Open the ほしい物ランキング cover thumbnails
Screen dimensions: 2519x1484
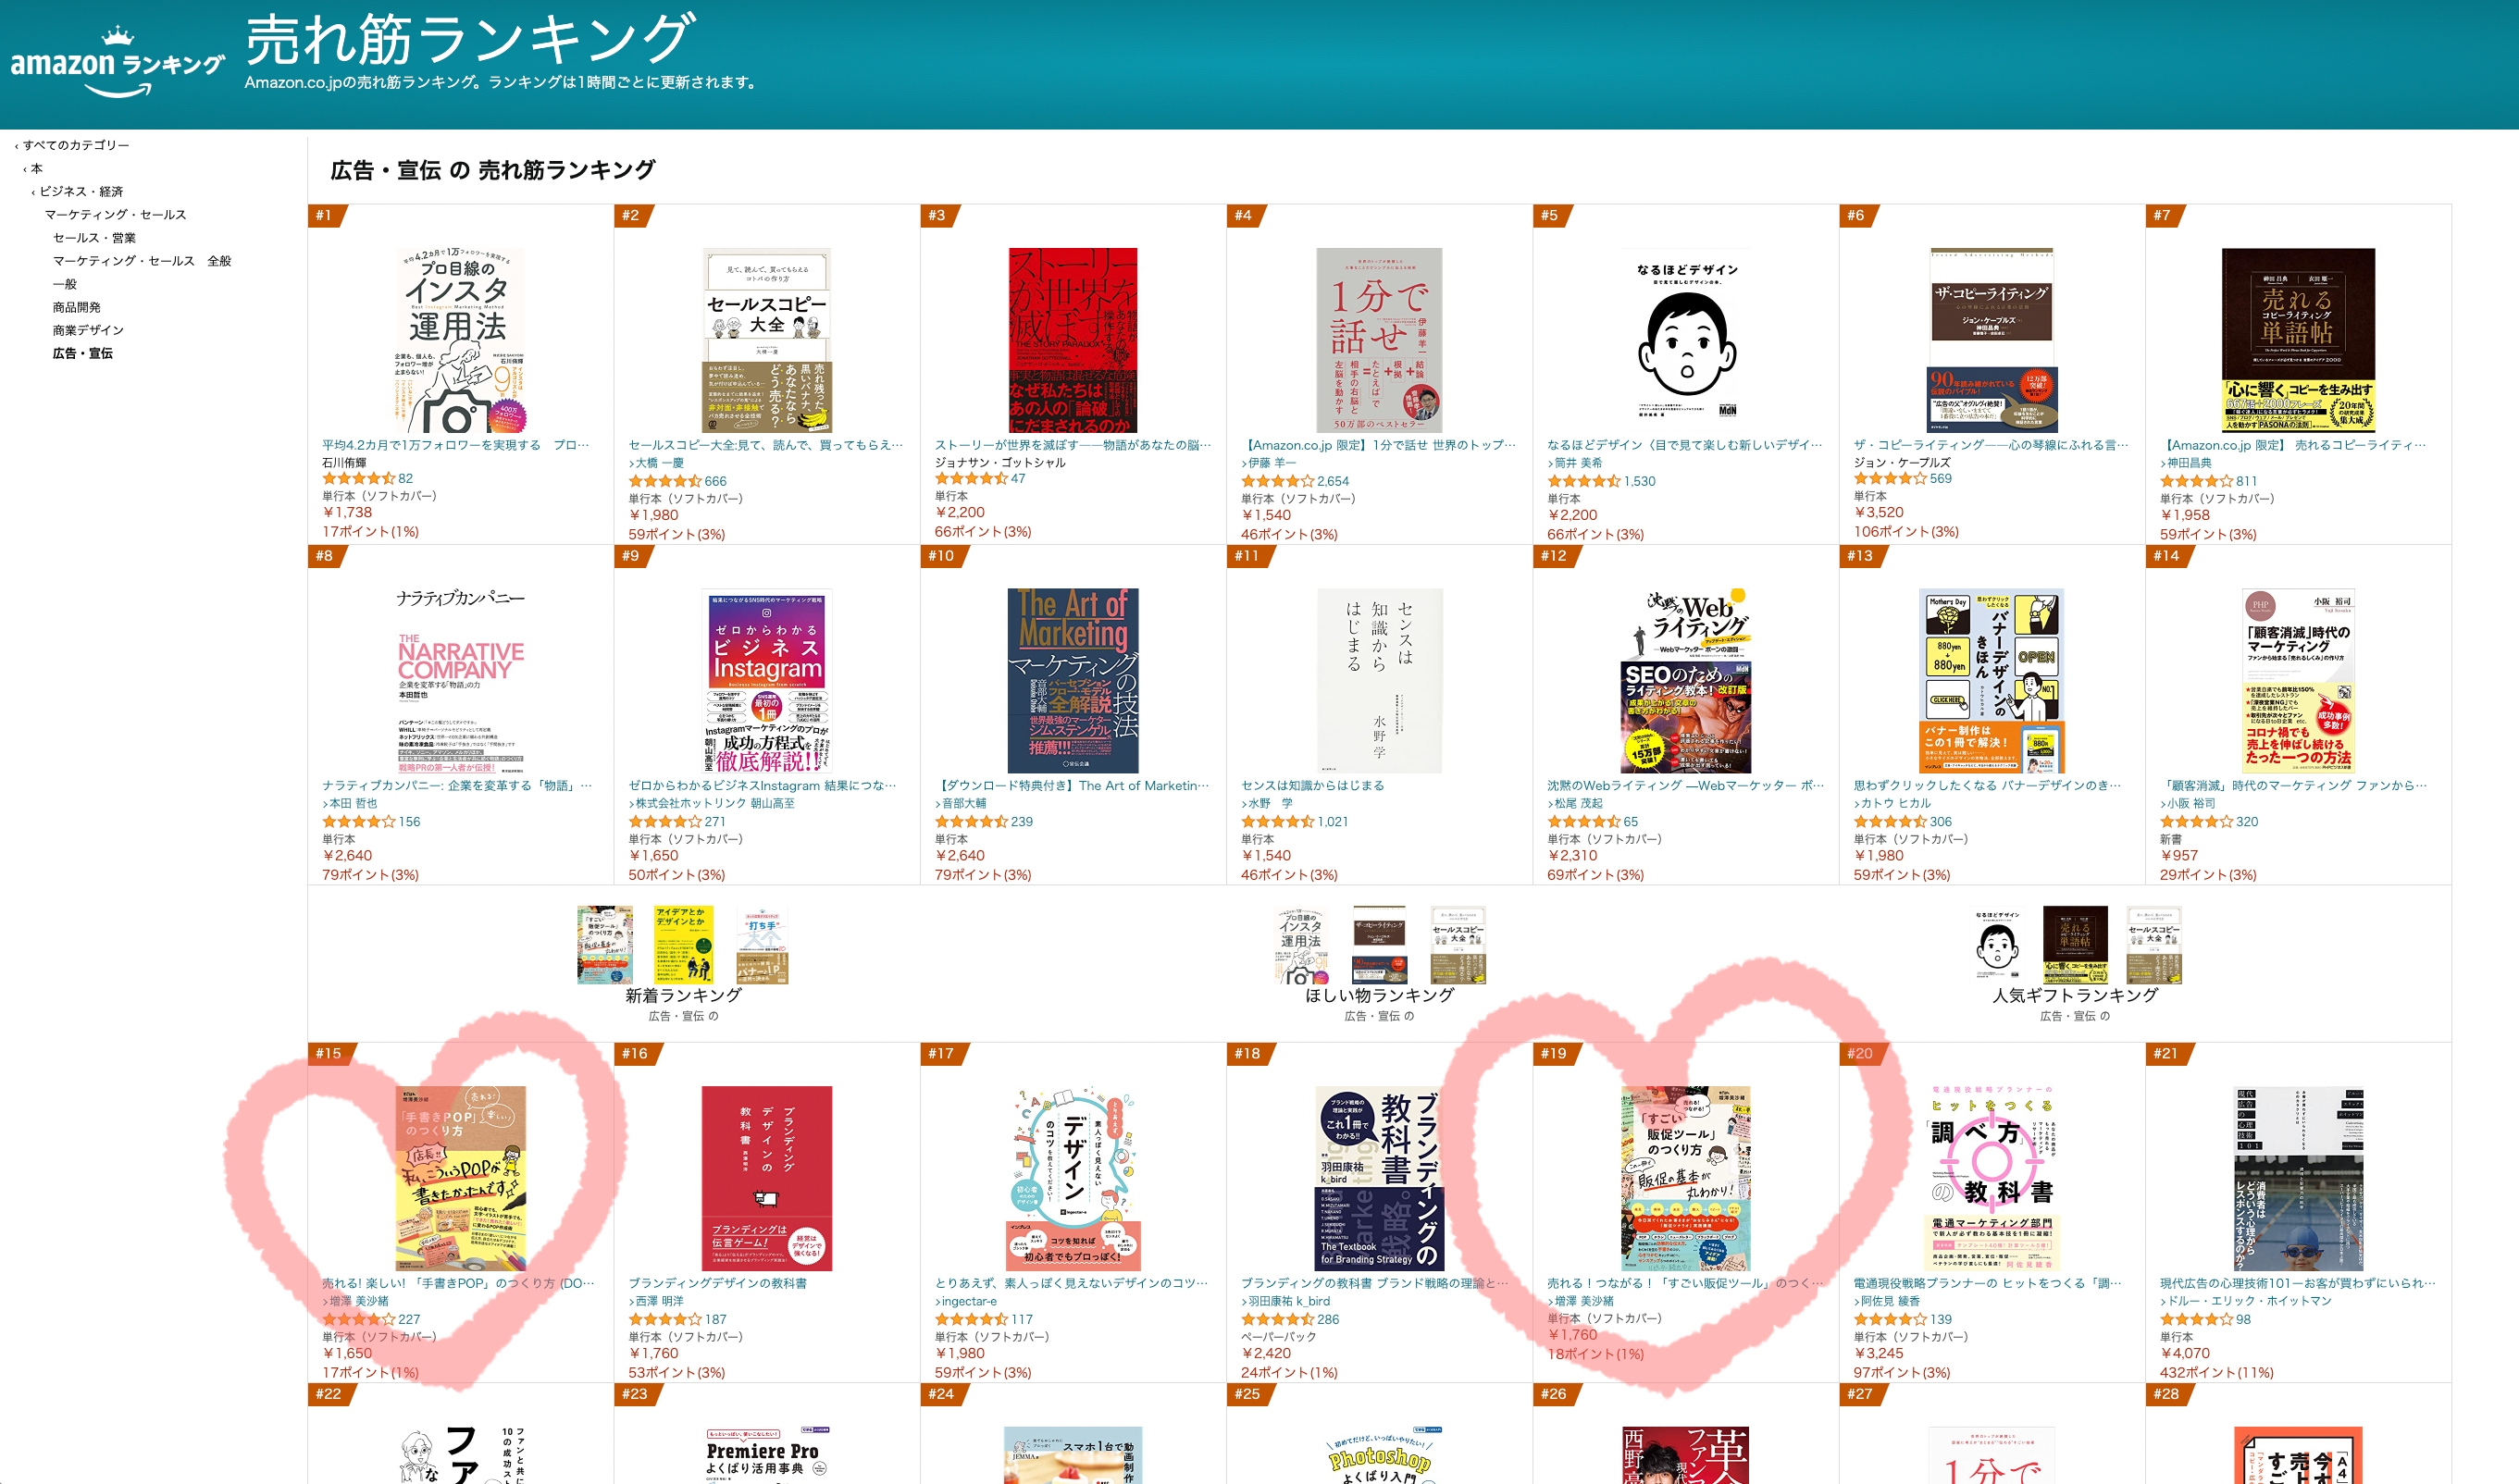coord(1379,945)
